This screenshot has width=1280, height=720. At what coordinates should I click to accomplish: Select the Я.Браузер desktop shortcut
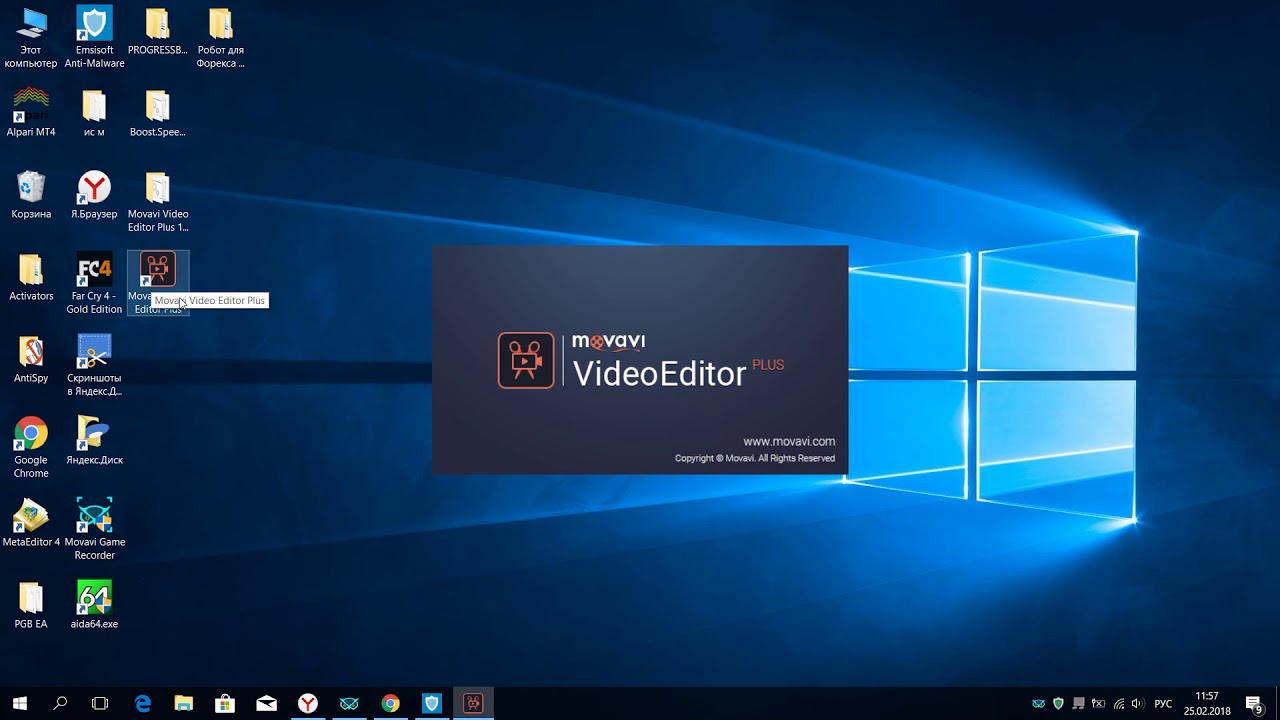point(94,195)
